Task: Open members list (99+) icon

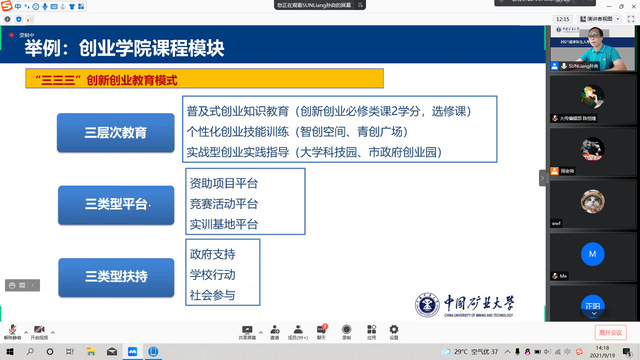Action: point(298,332)
